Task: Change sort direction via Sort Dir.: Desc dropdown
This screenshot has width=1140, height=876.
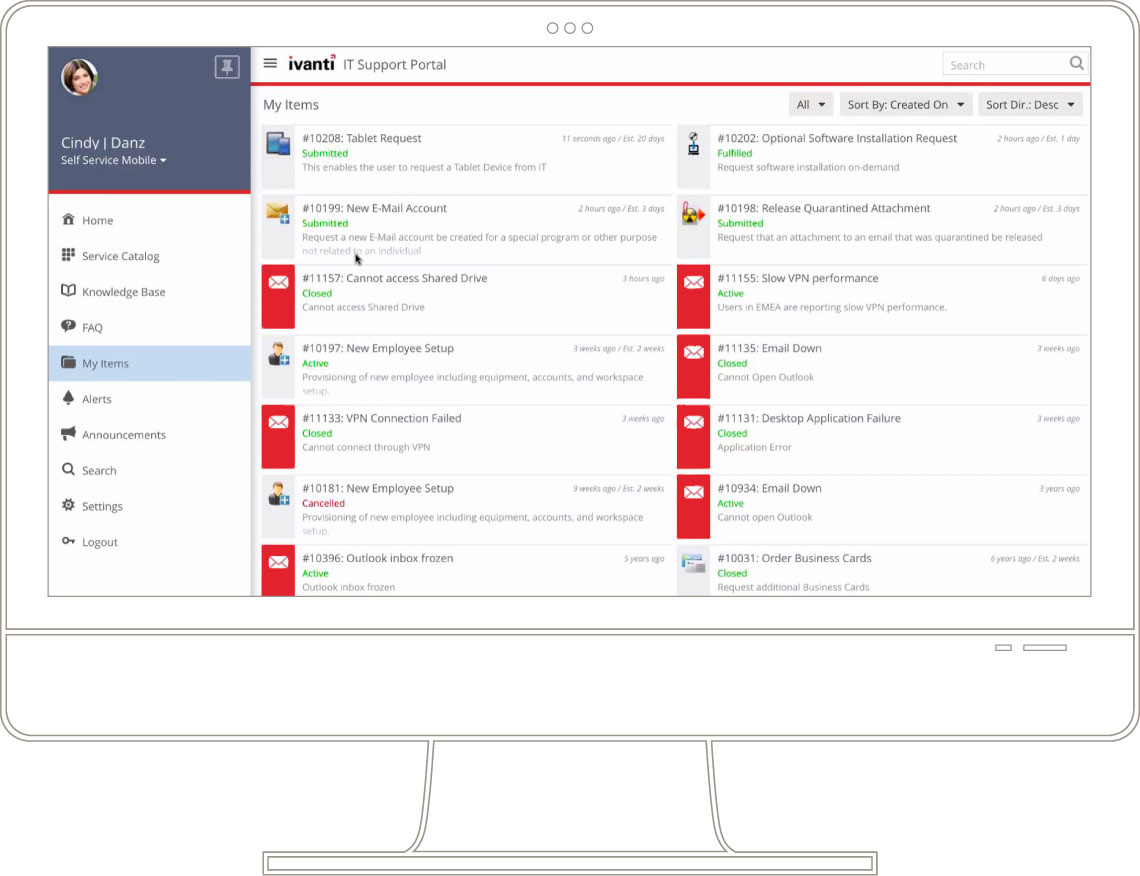Action: pyautogui.click(x=1030, y=104)
